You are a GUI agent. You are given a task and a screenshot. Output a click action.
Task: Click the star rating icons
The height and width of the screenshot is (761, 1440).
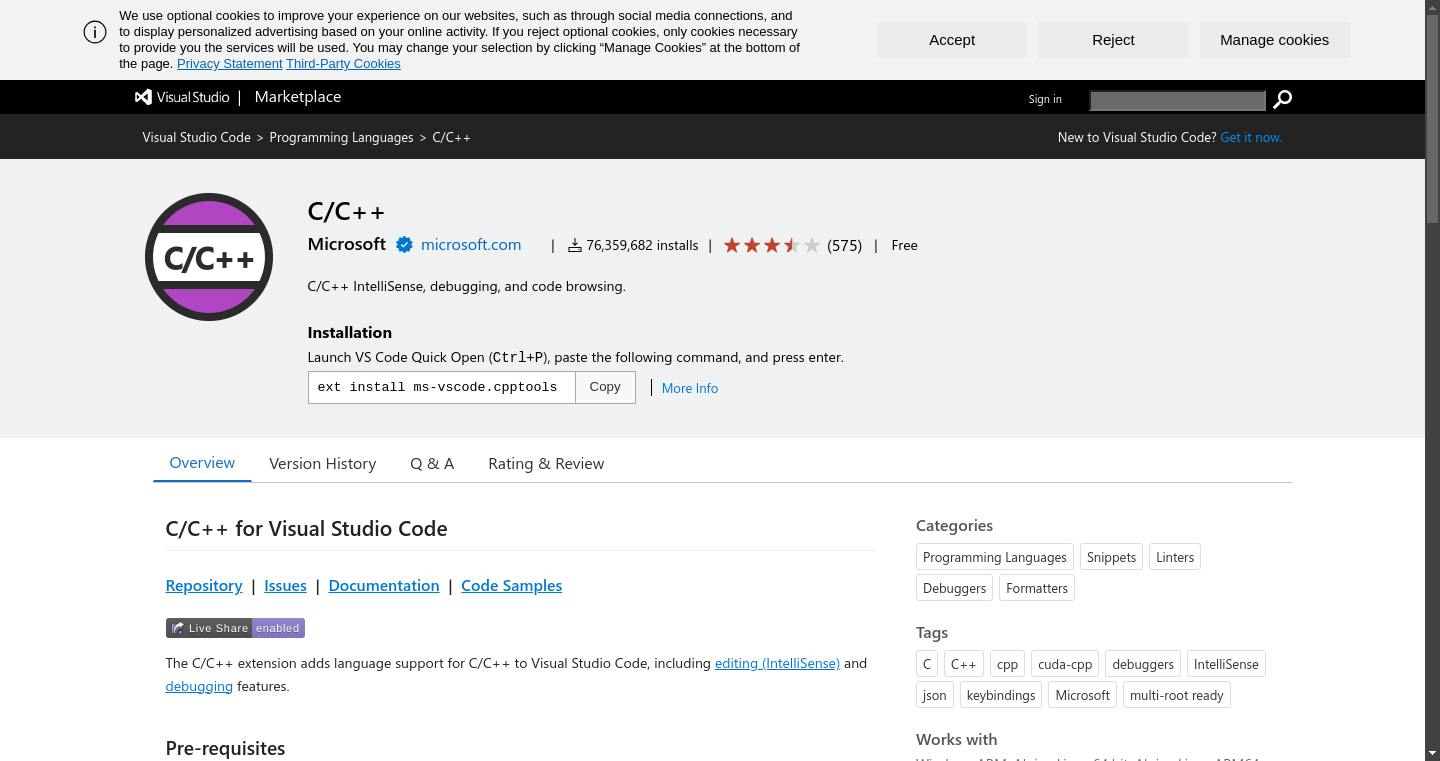(771, 245)
